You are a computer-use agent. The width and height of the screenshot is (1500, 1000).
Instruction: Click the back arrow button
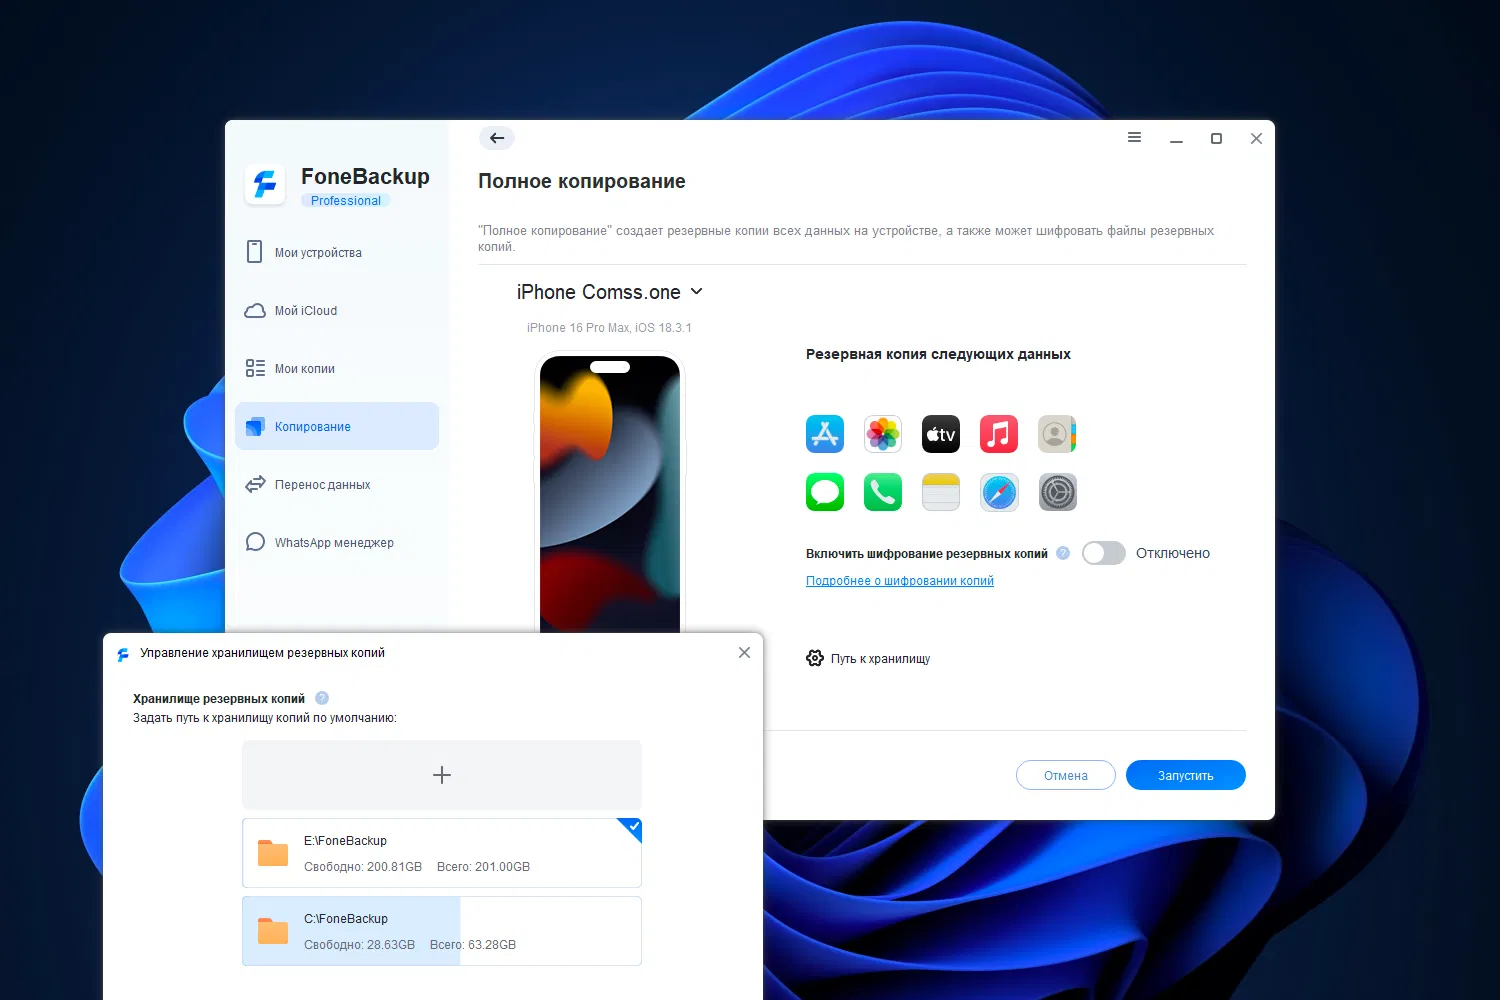(497, 138)
